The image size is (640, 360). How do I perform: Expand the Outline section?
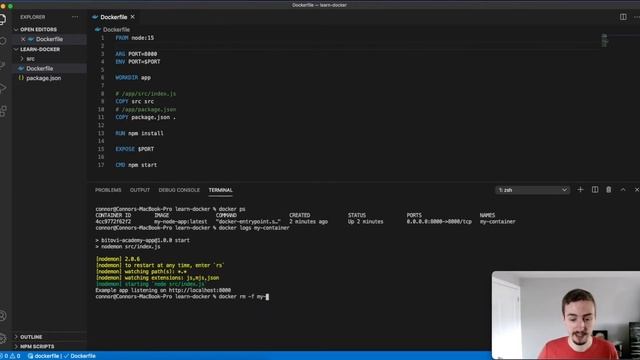pos(31,337)
